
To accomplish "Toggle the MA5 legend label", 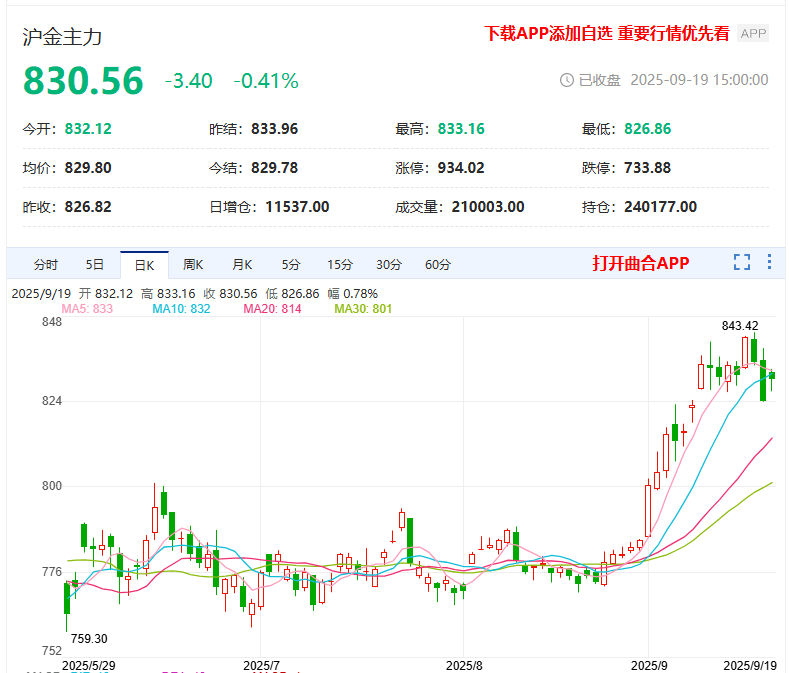I will pos(87,309).
